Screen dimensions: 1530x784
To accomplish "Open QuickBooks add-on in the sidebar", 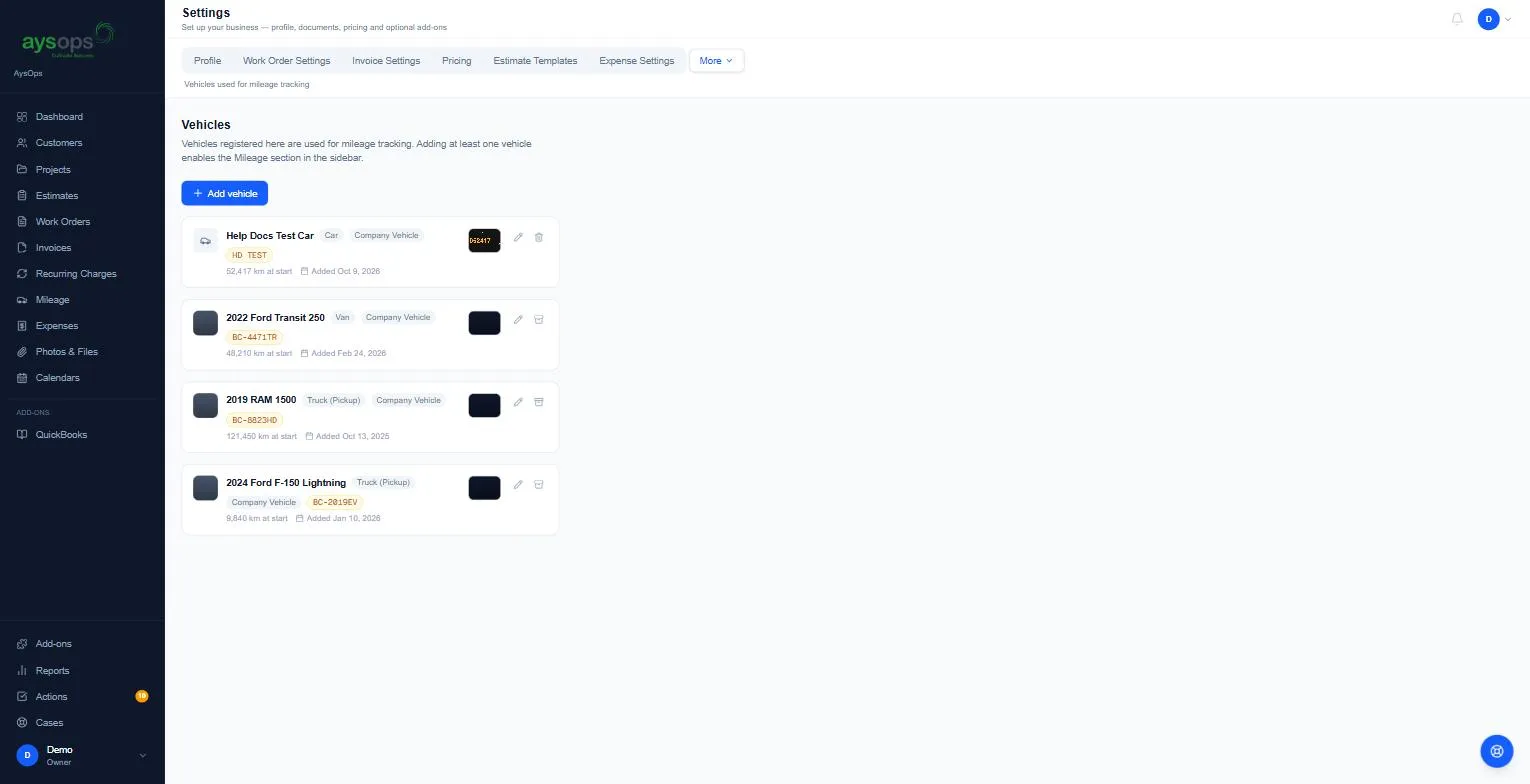I will pos(82,435).
